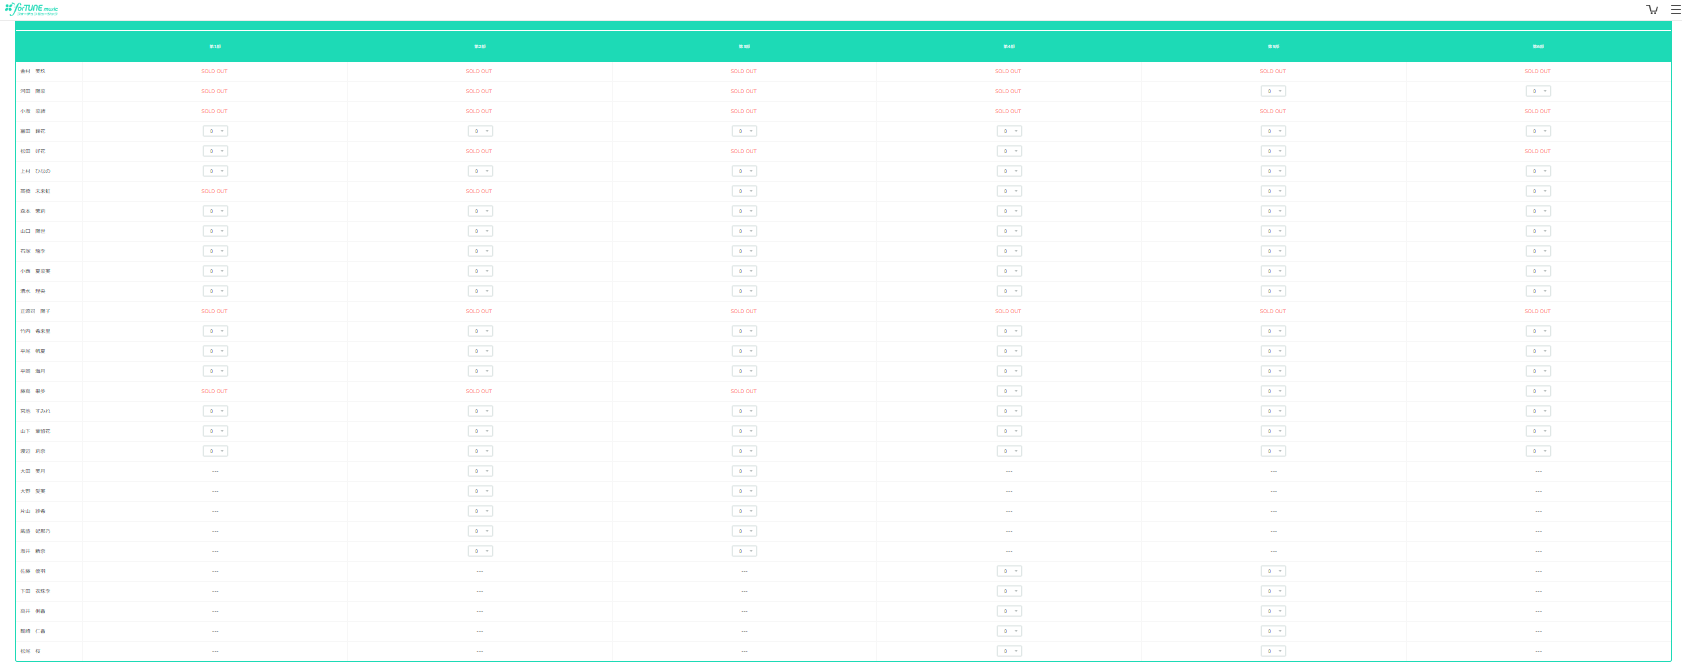The width and height of the screenshot is (1682, 669).
Task: Click the Fortune Music logo
Action: click(31, 9)
